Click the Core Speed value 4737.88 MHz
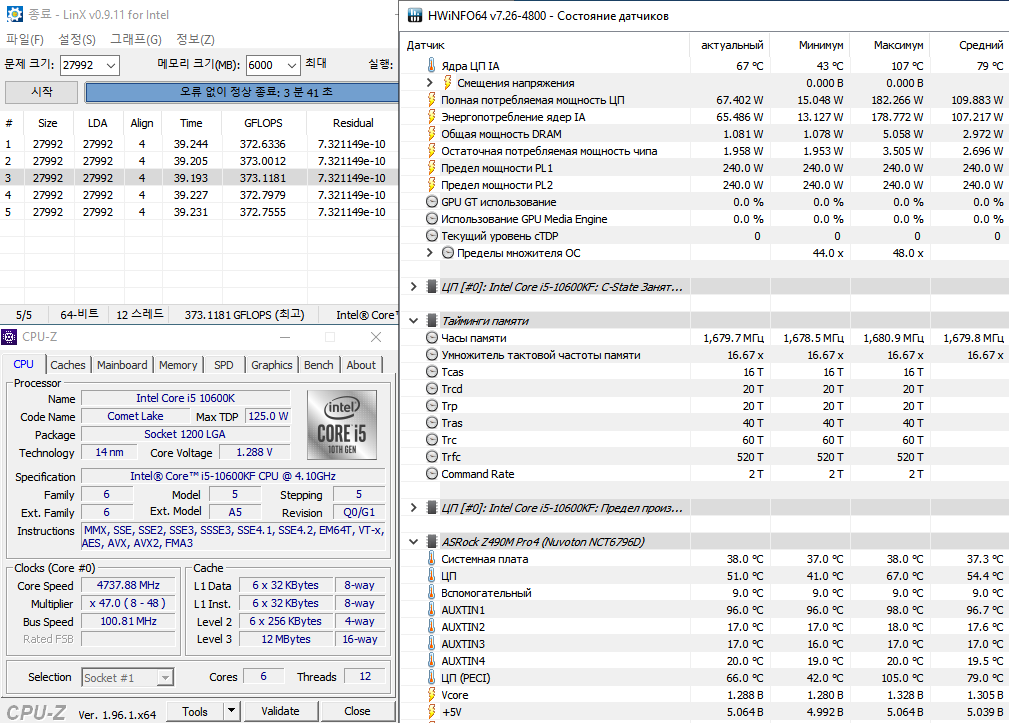This screenshot has width=1009, height=723. click(x=128, y=585)
